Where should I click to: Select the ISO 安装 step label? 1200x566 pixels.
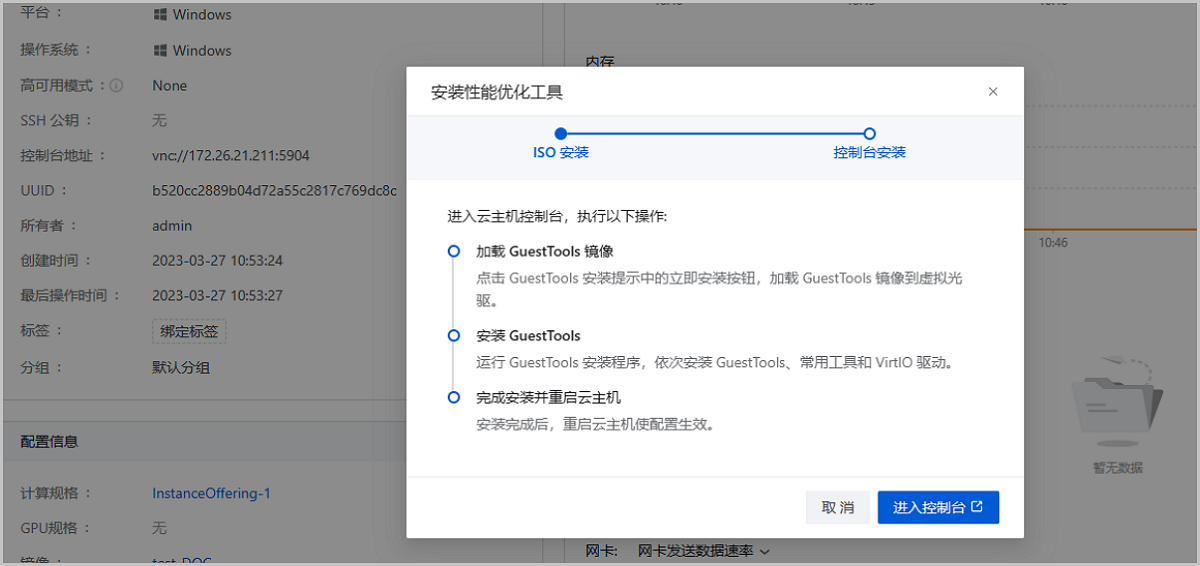(561, 153)
